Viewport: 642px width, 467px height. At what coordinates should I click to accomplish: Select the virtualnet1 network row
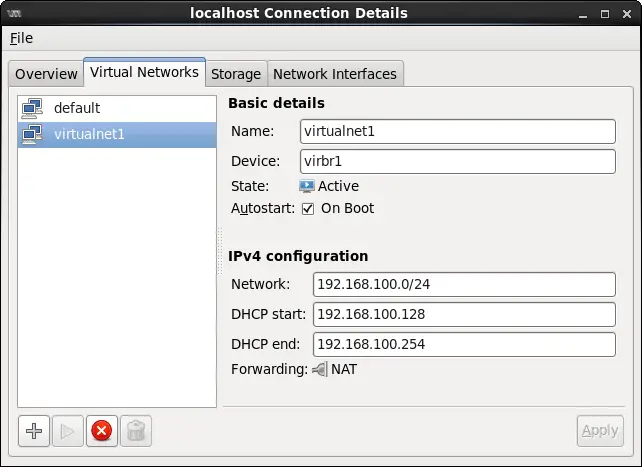117,135
